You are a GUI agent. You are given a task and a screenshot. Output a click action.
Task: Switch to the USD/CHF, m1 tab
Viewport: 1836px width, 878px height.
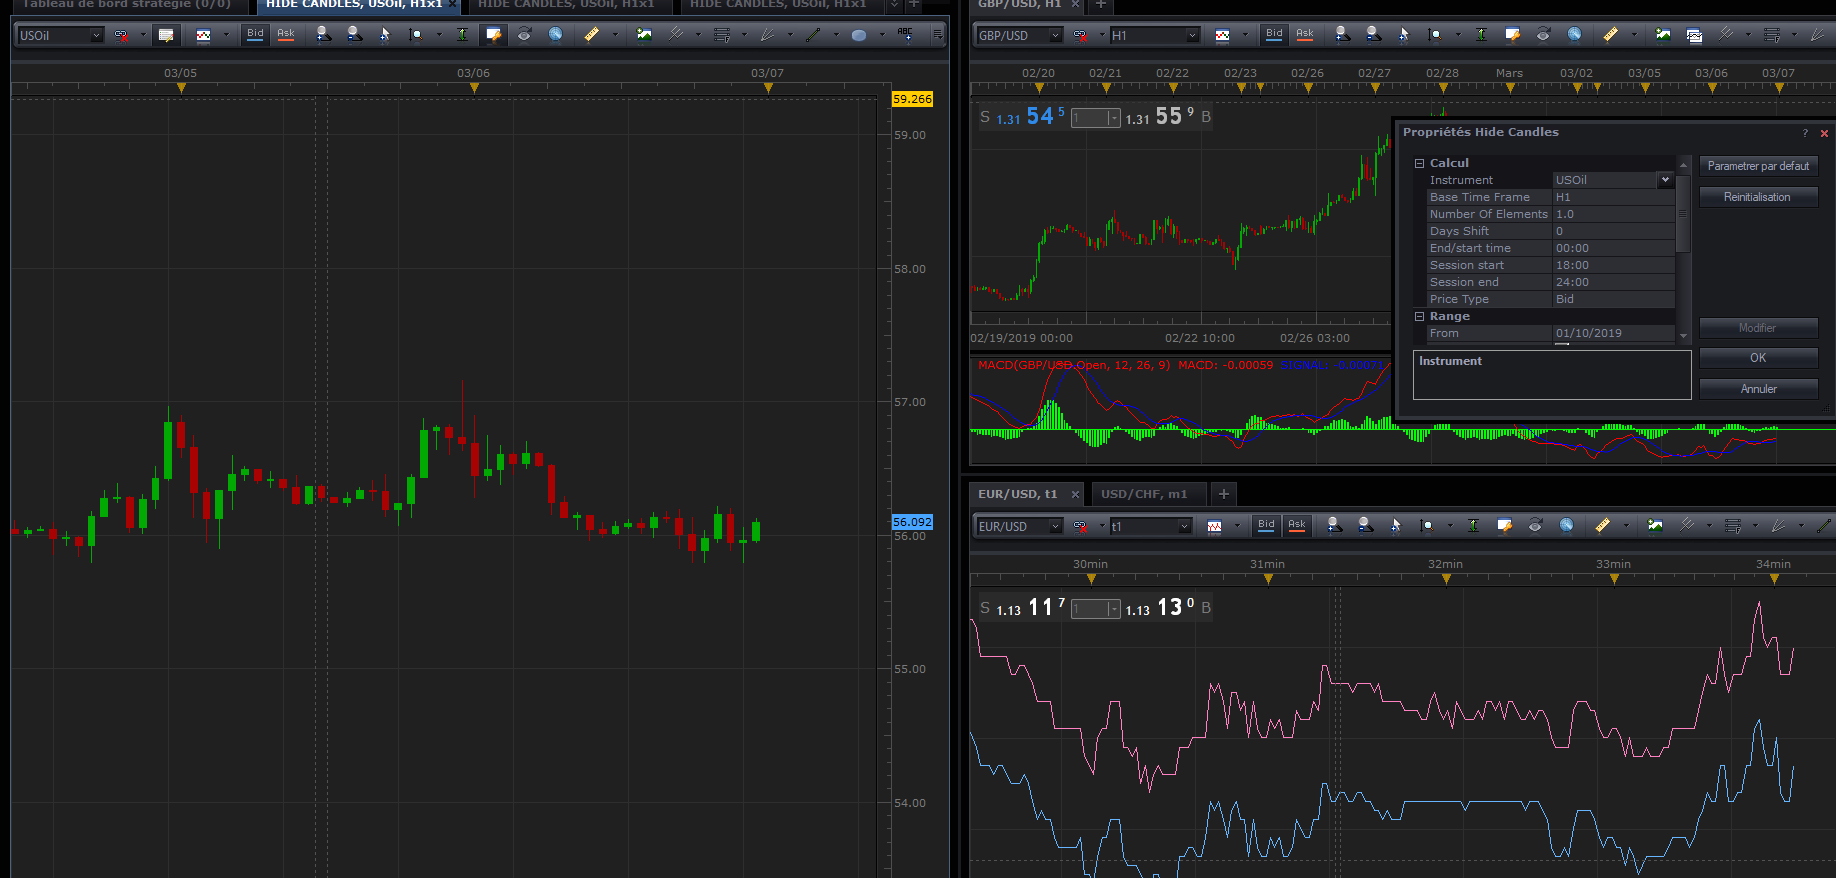click(1144, 494)
